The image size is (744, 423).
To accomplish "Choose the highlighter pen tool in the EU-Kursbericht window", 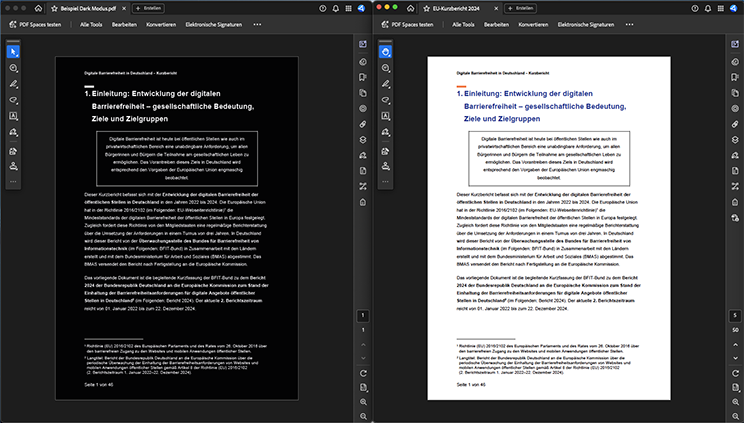I will coord(385,84).
